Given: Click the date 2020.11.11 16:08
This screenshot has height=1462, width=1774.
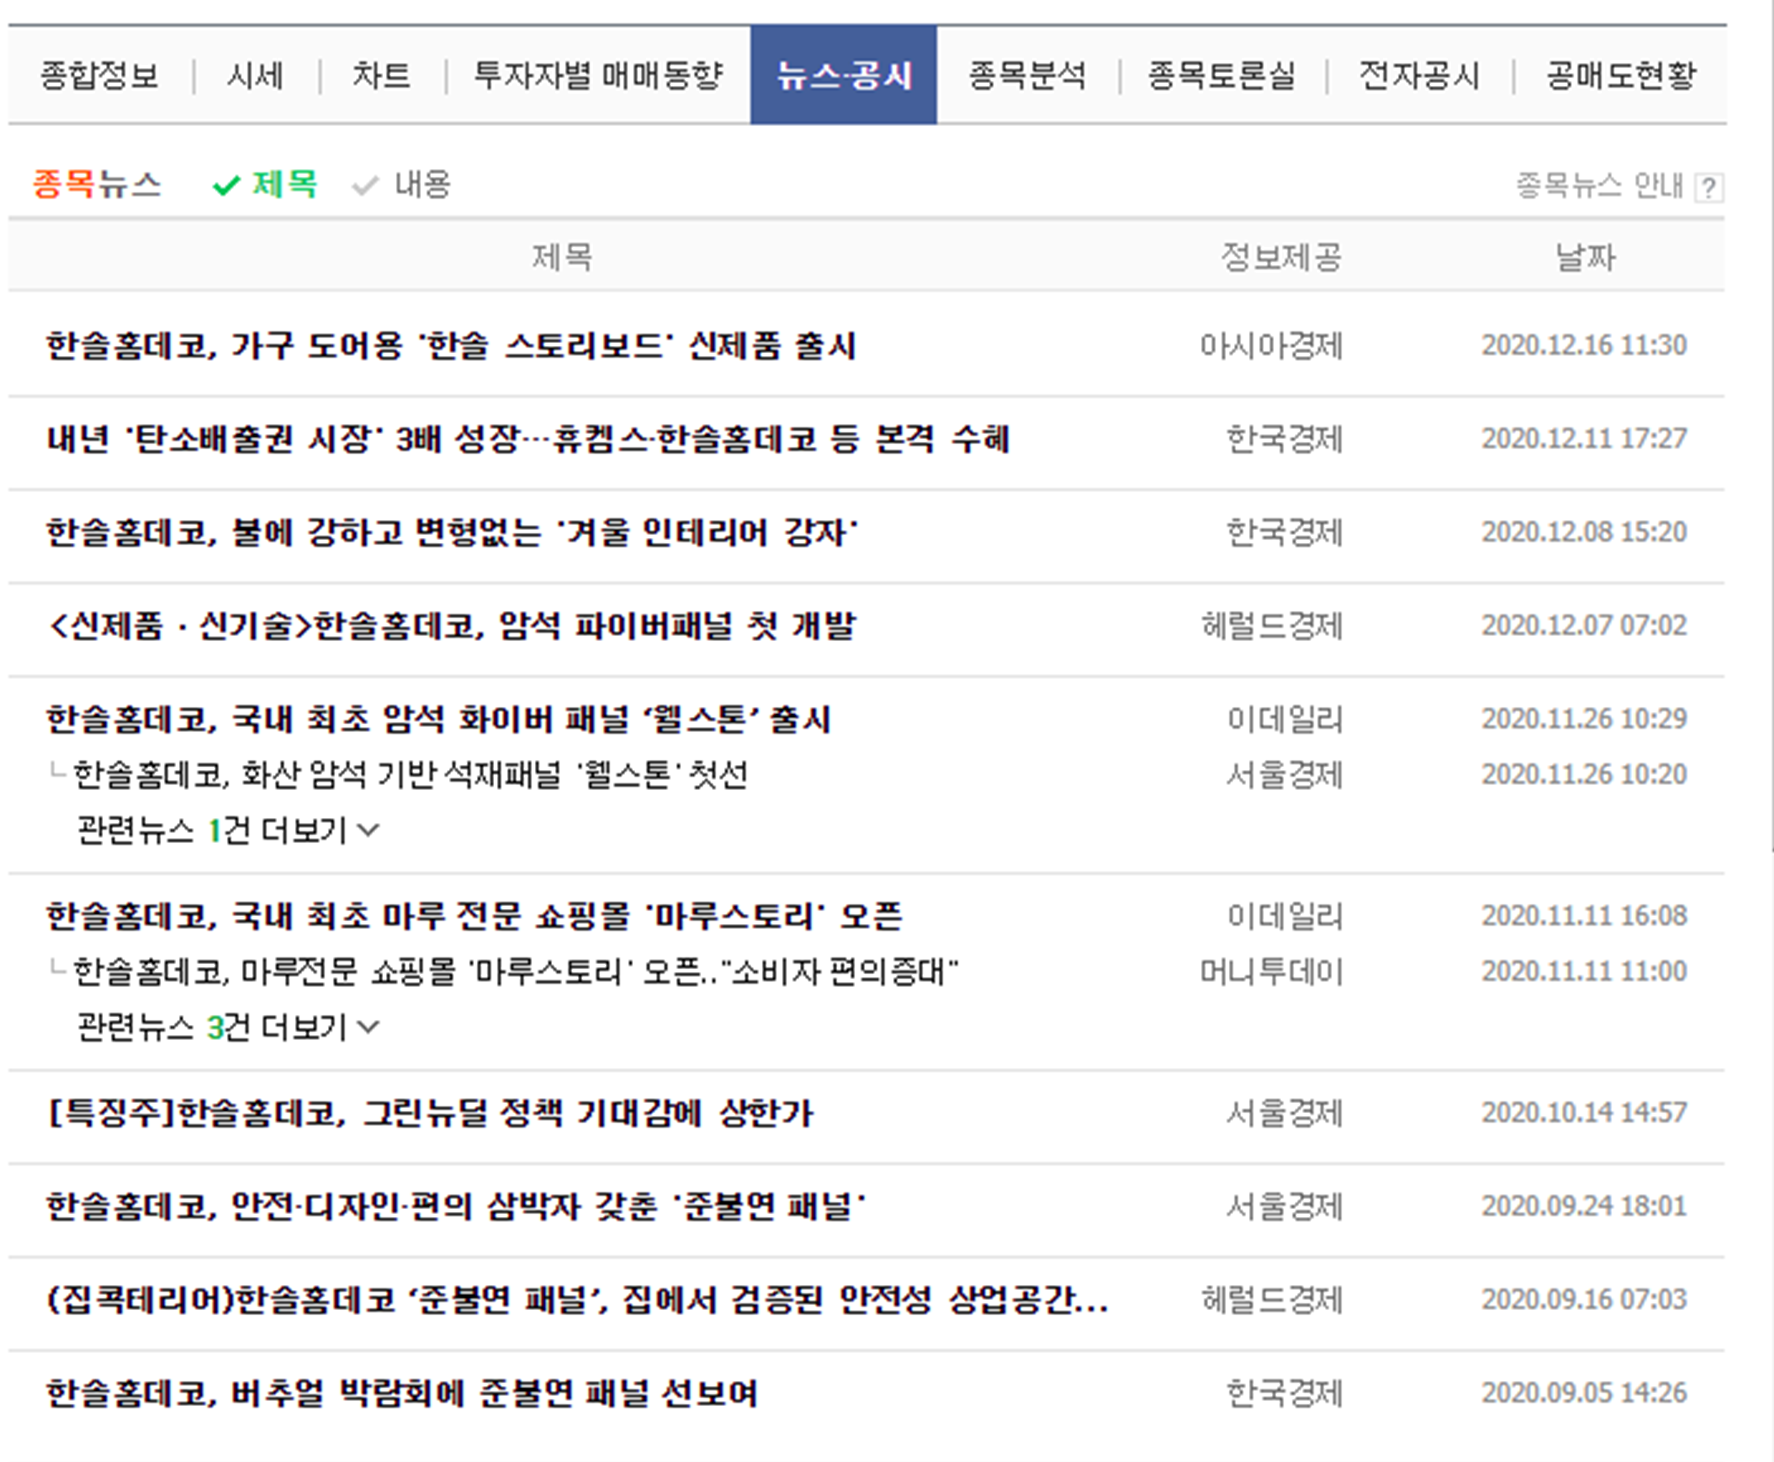Looking at the screenshot, I should (x=1584, y=916).
